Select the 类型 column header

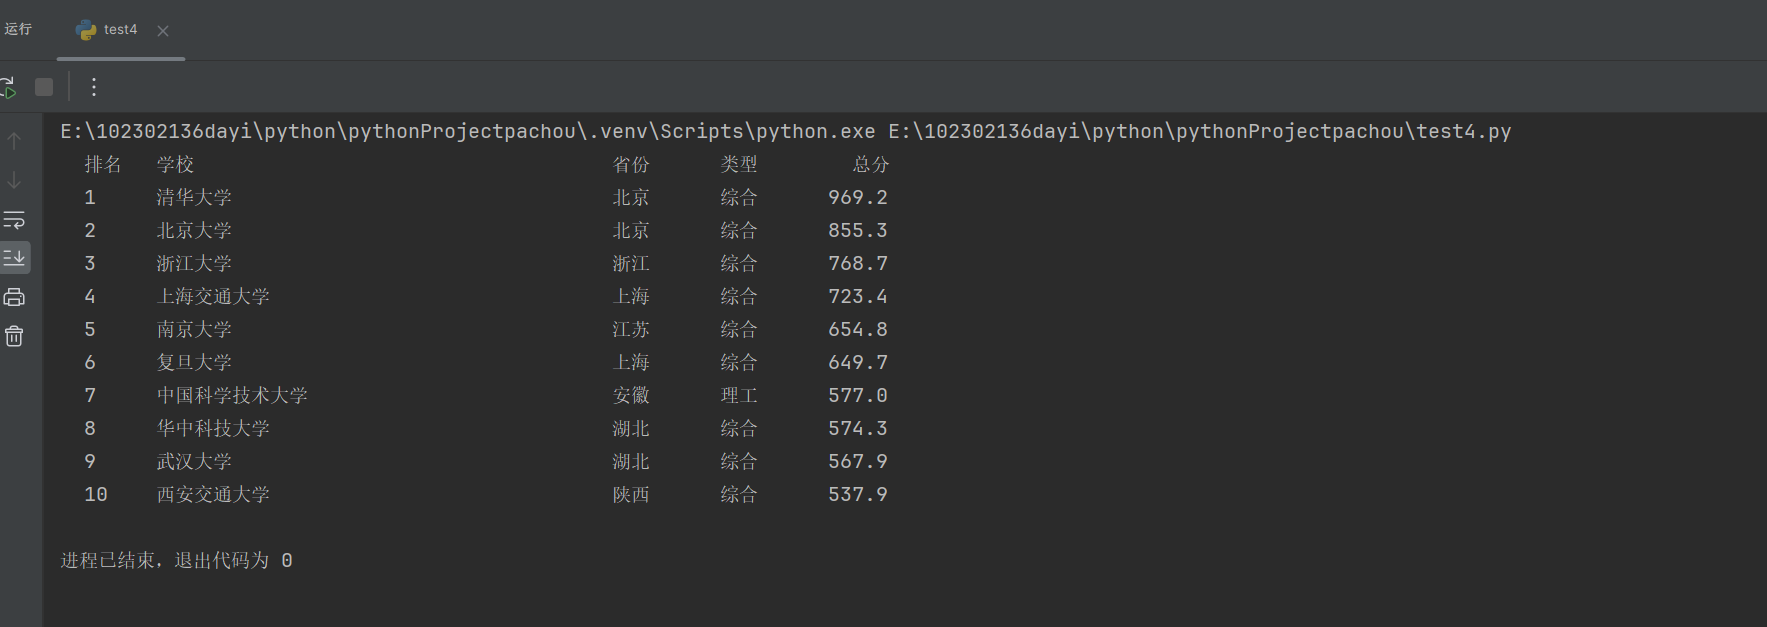(x=739, y=164)
